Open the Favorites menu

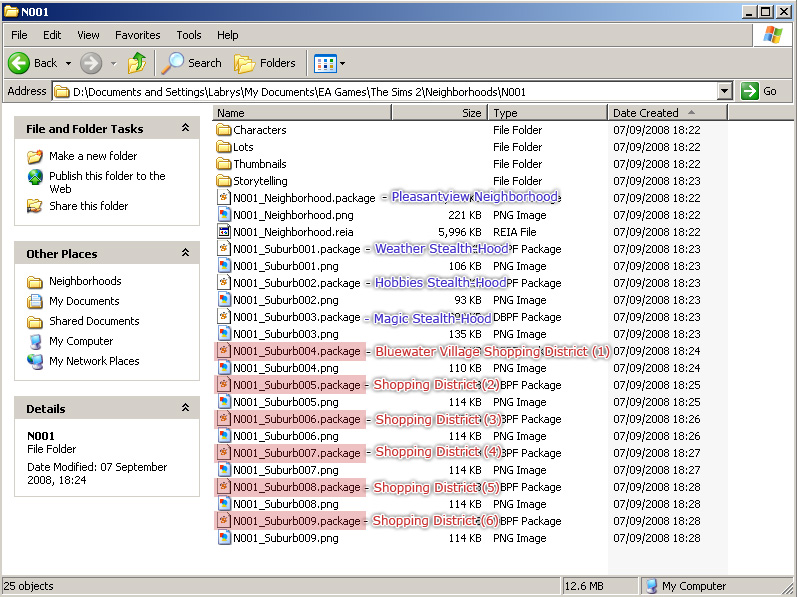click(x=137, y=35)
